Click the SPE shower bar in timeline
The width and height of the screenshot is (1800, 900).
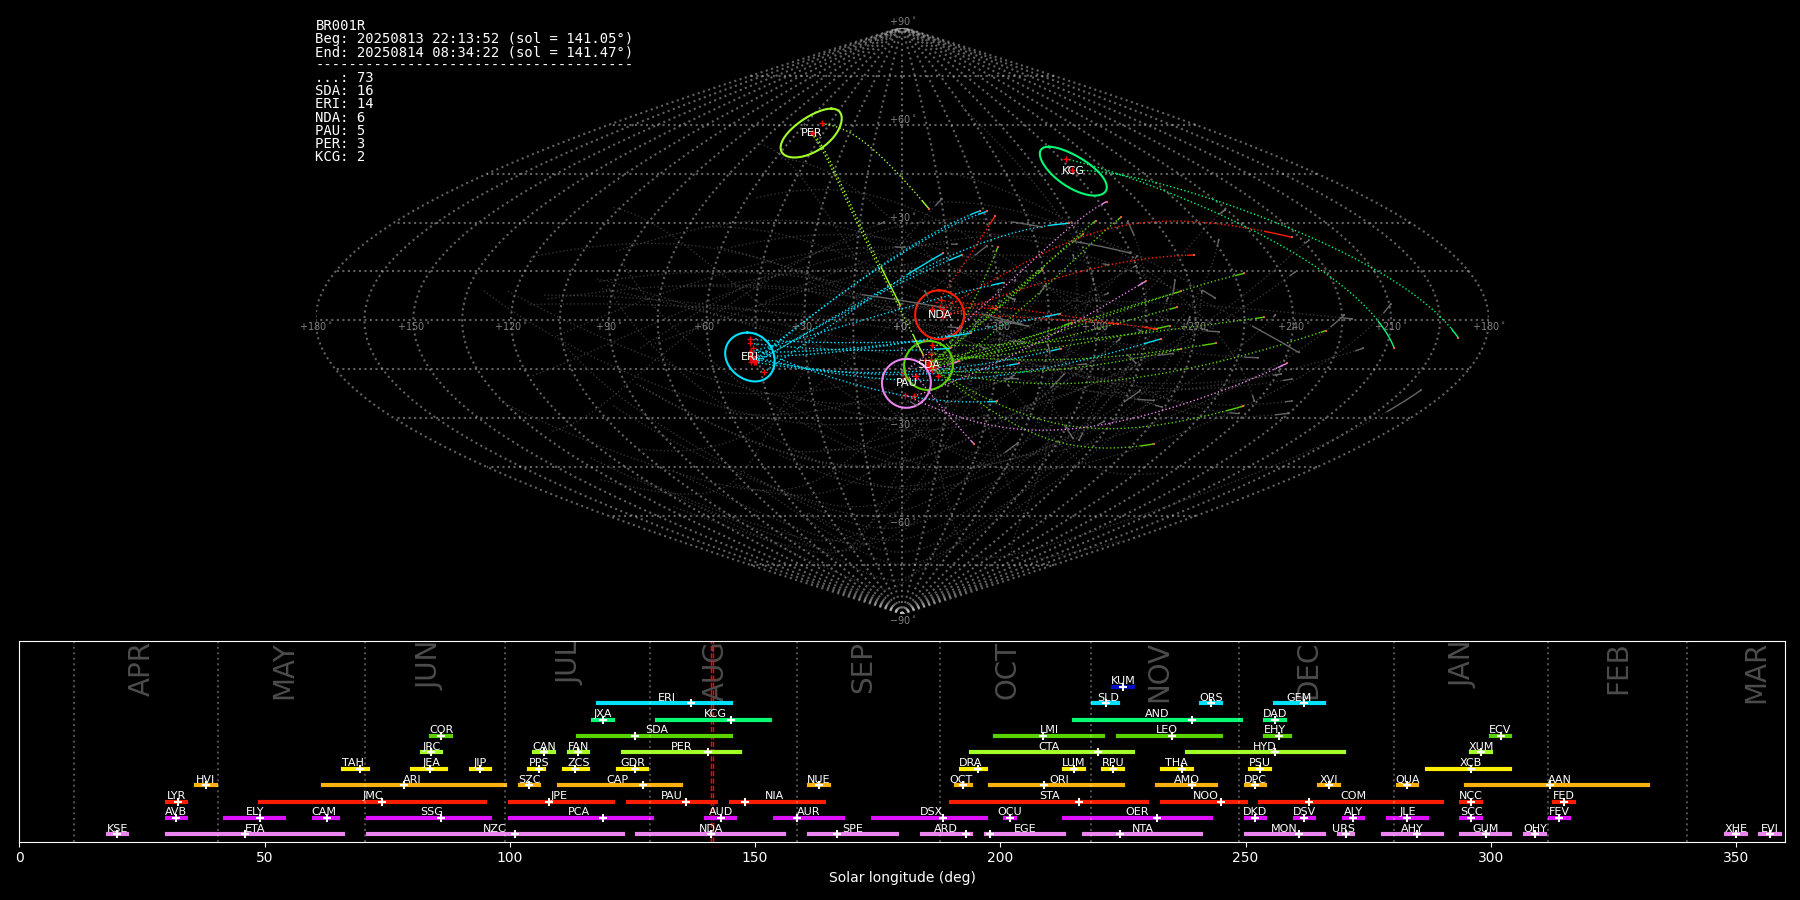852,834
